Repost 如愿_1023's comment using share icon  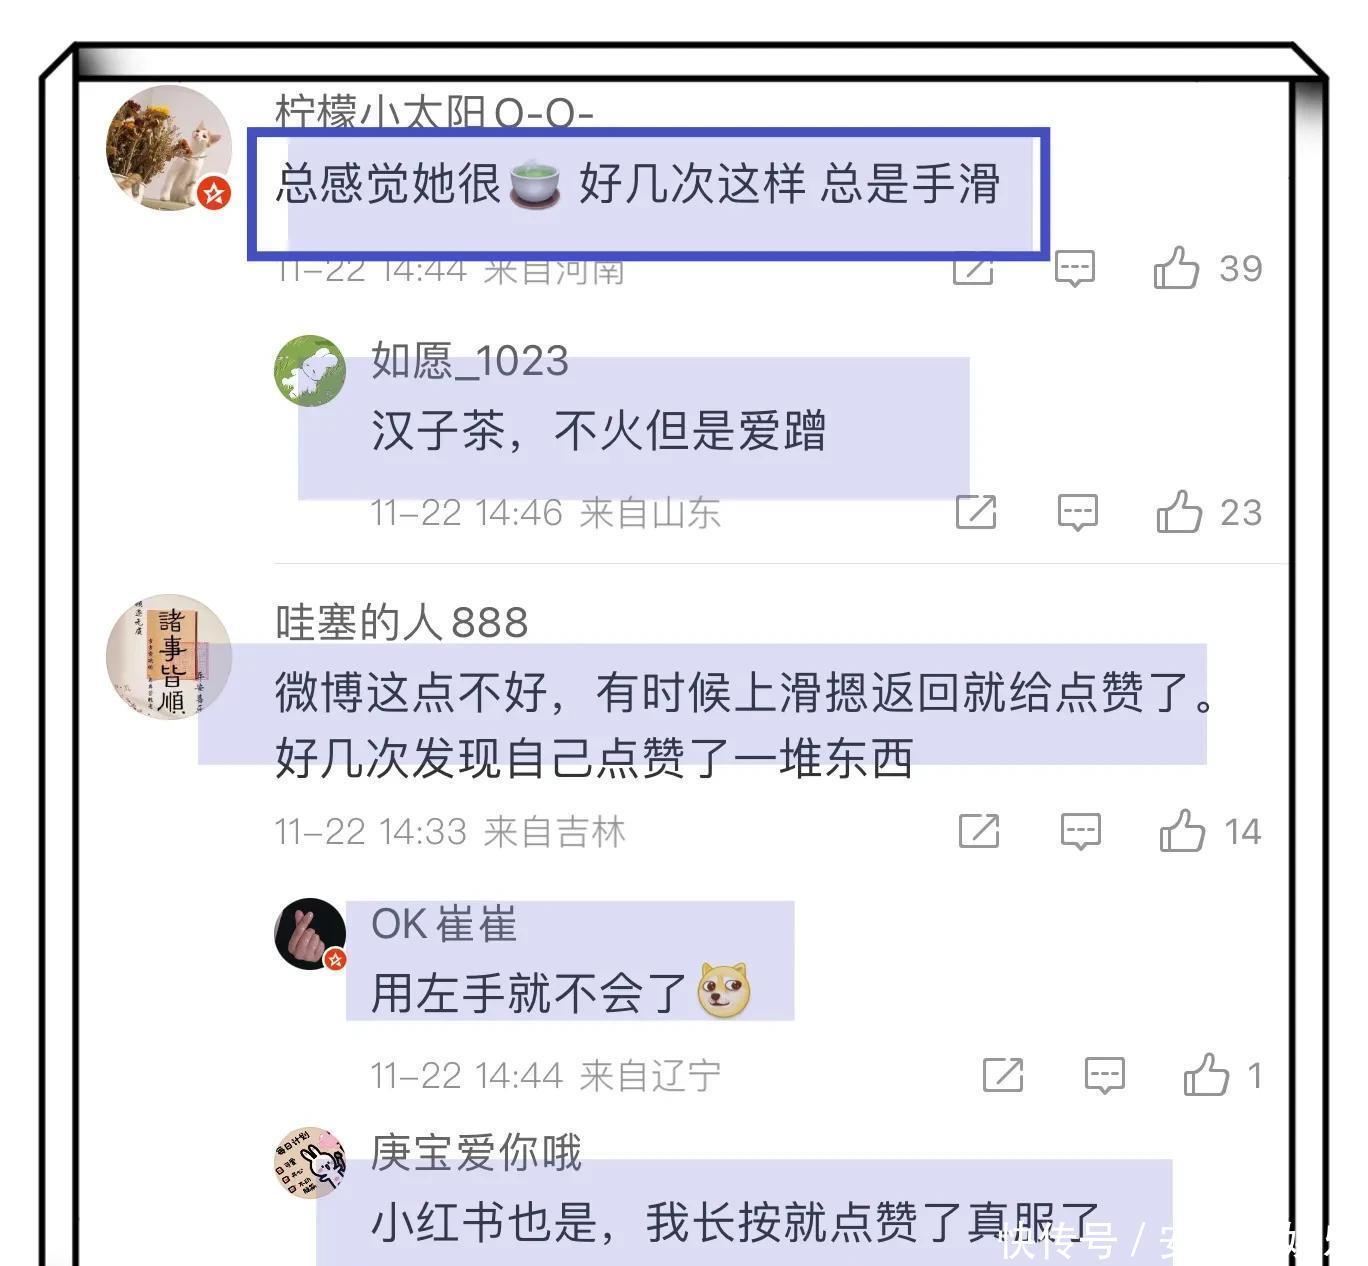(976, 511)
